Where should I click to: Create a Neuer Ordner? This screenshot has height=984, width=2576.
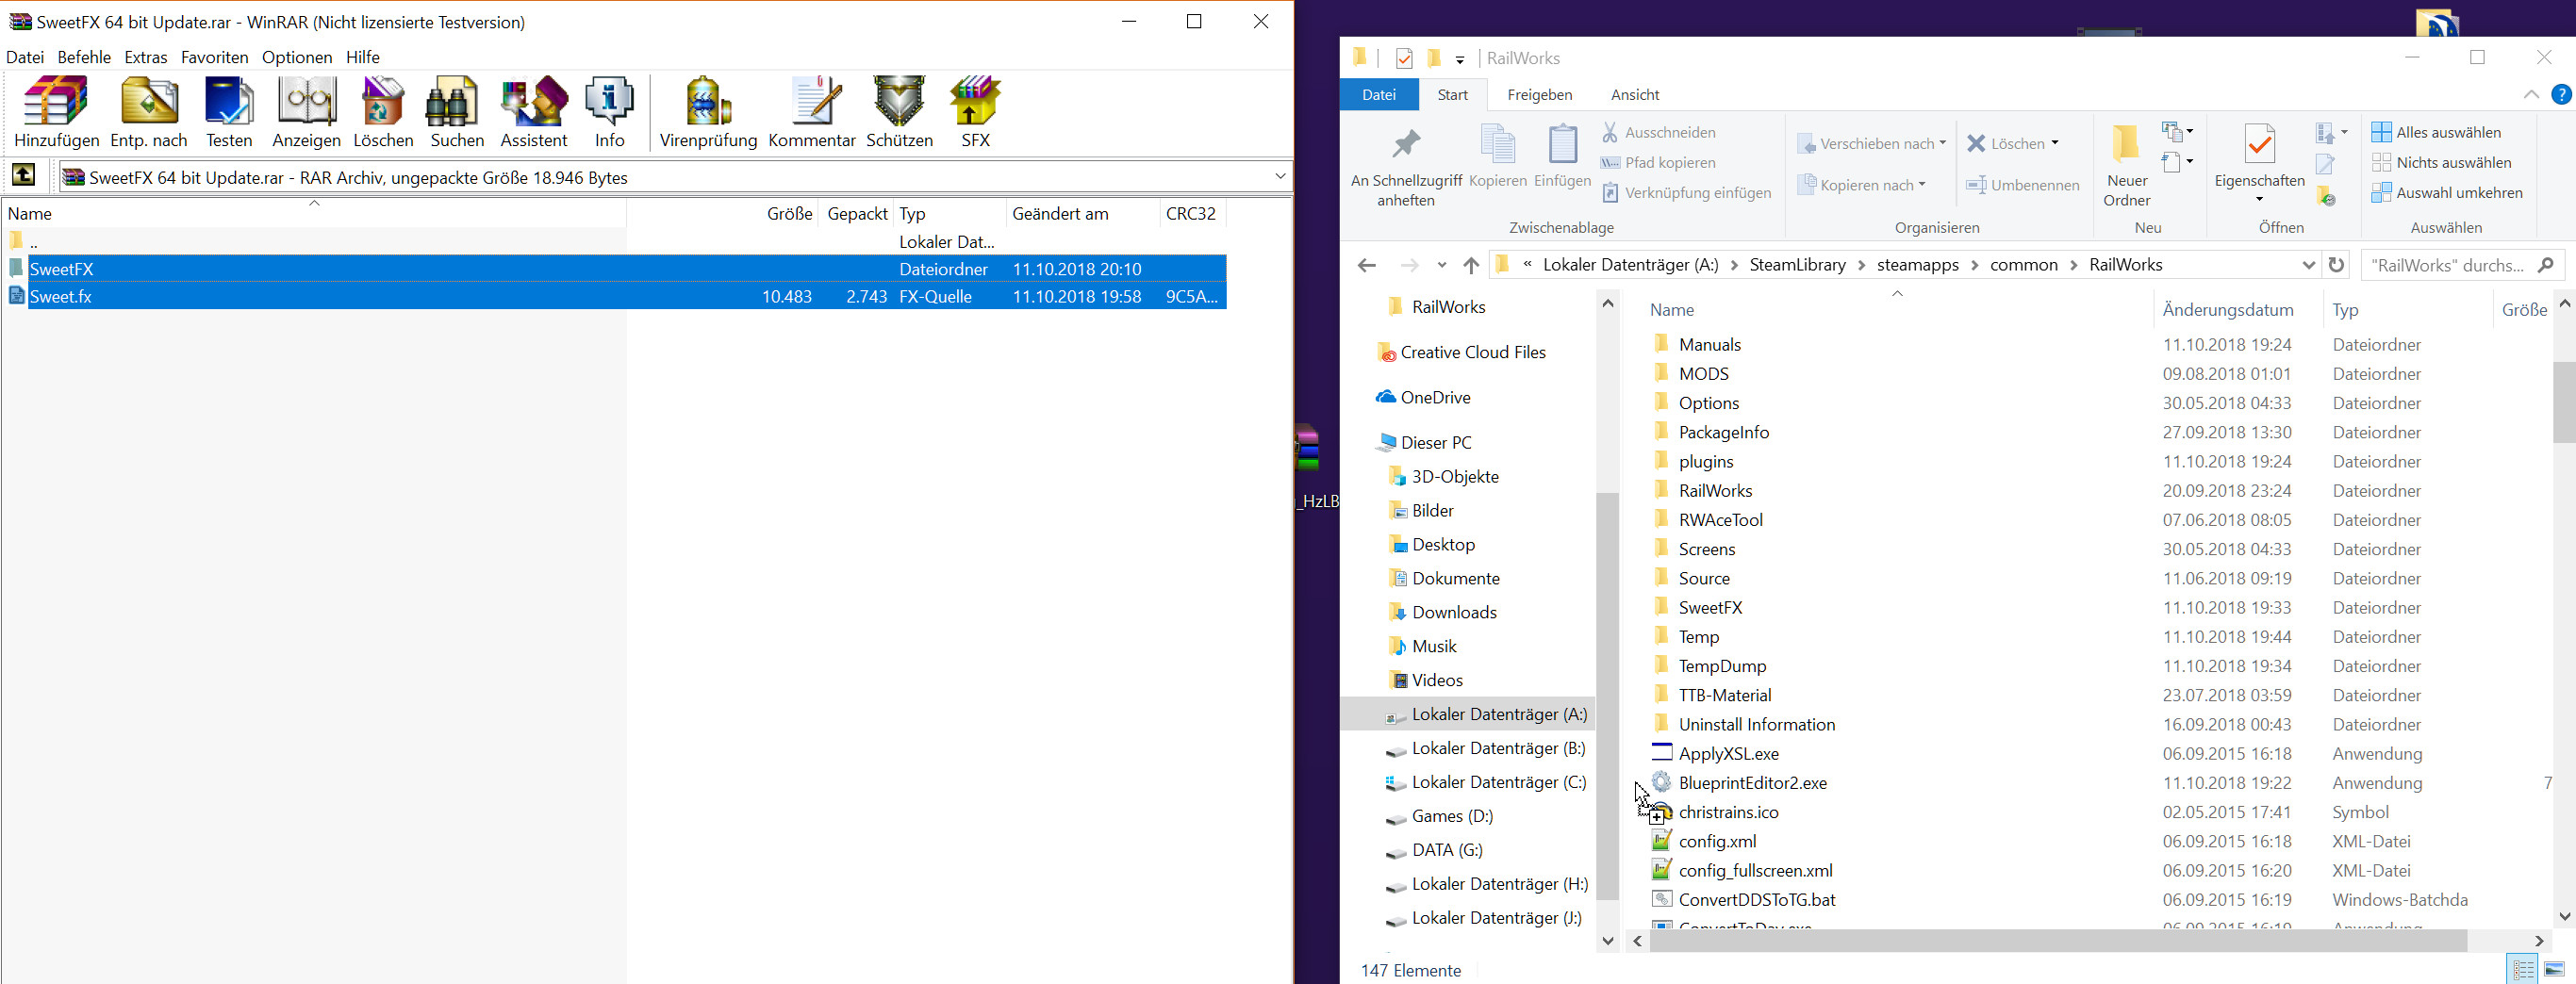(2127, 167)
